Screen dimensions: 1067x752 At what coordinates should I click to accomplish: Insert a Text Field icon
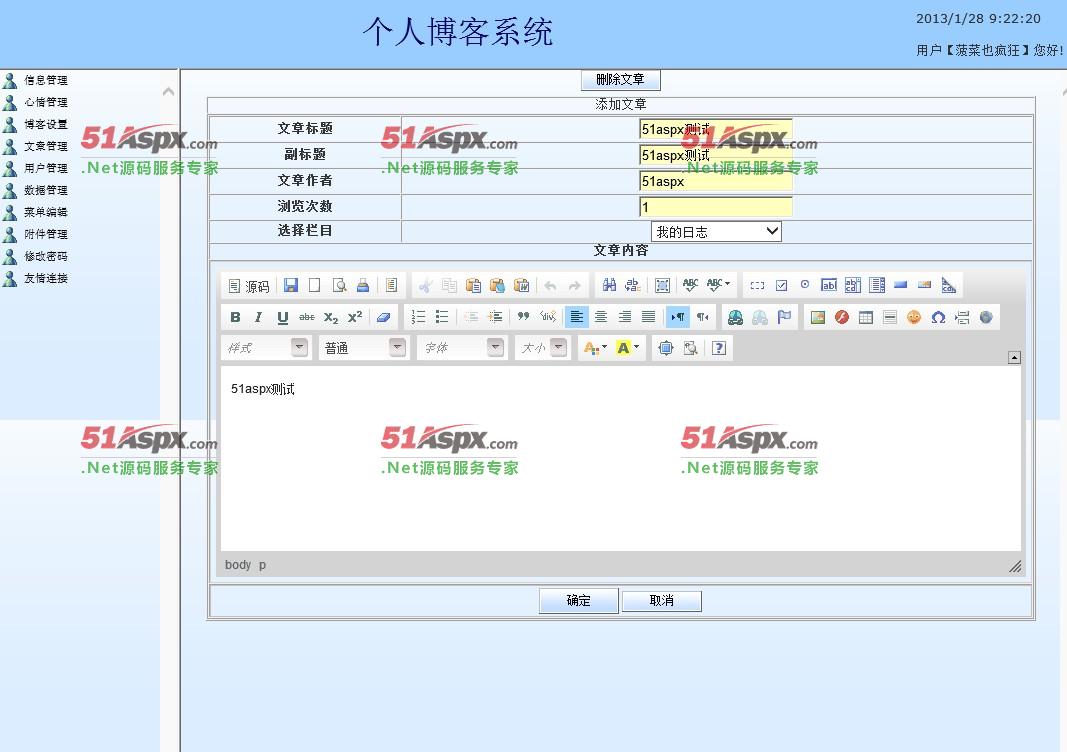point(829,285)
